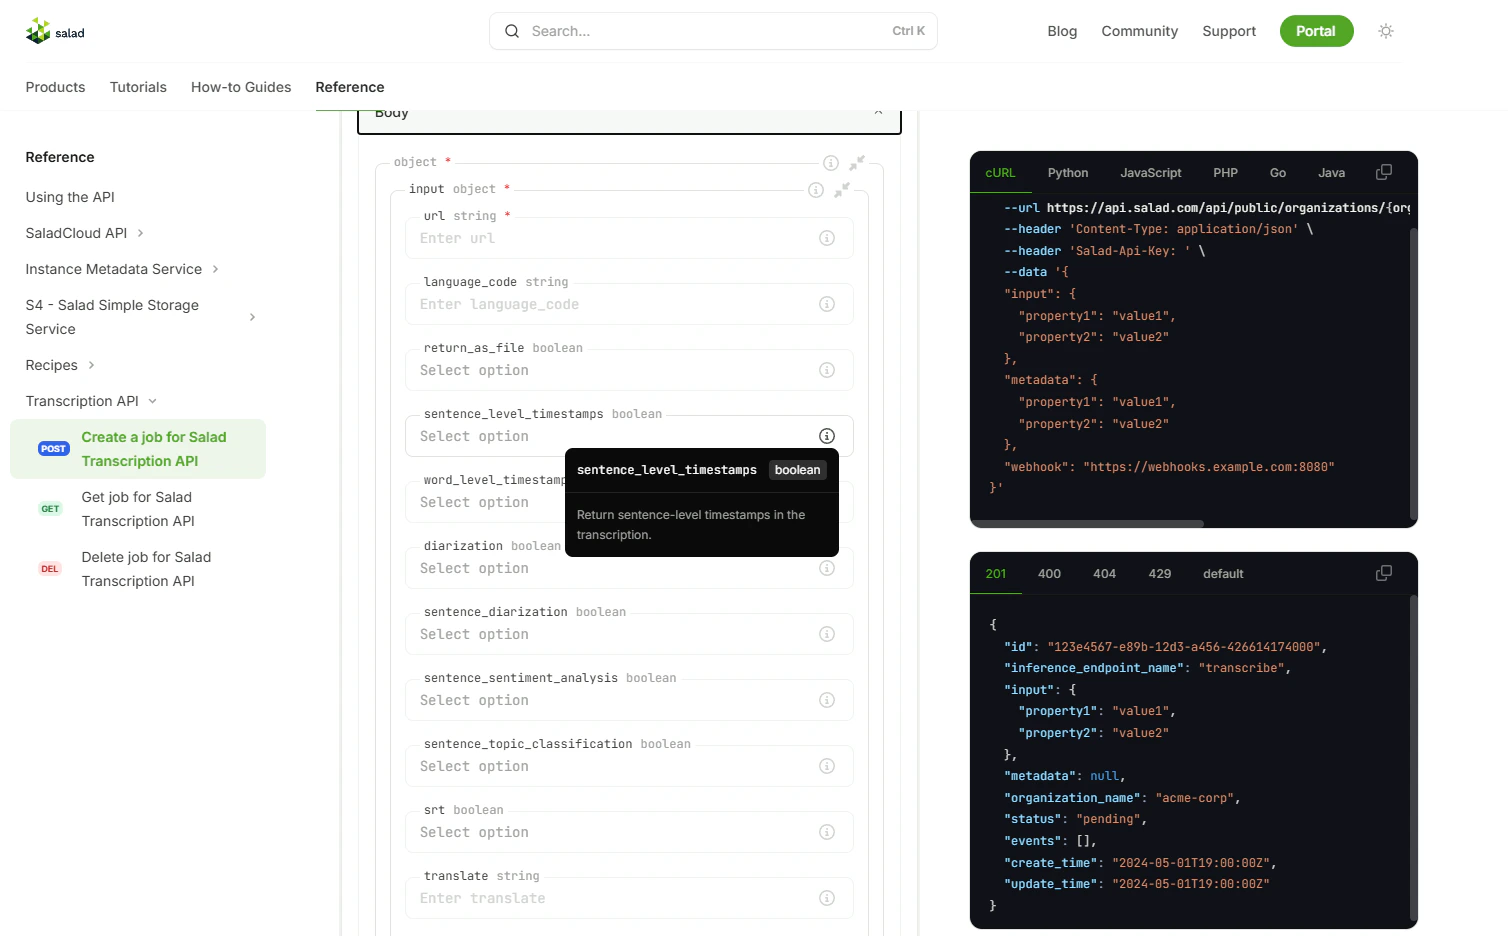Click info icon in language_code field
The height and width of the screenshot is (936, 1508).
827,304
